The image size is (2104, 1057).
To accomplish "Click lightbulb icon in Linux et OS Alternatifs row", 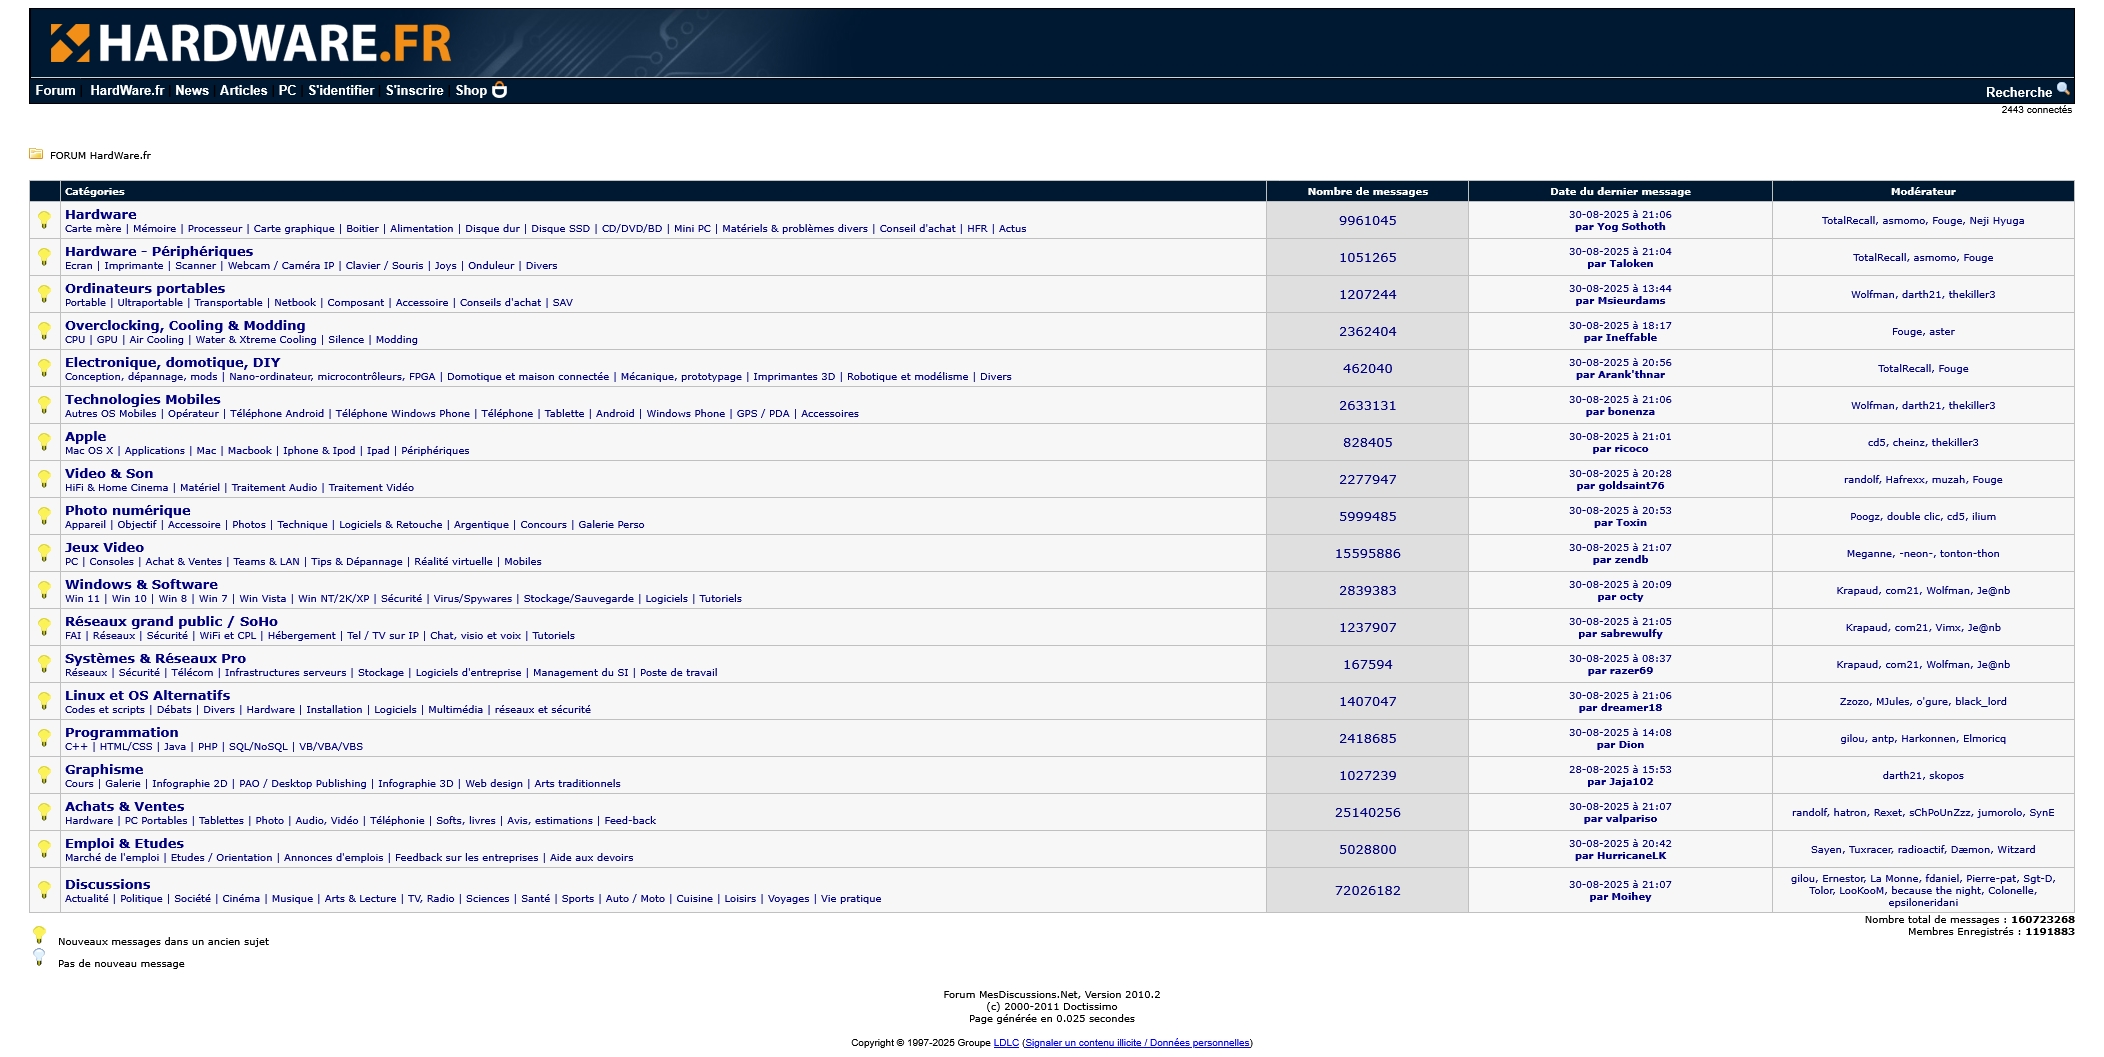I will click(x=44, y=701).
